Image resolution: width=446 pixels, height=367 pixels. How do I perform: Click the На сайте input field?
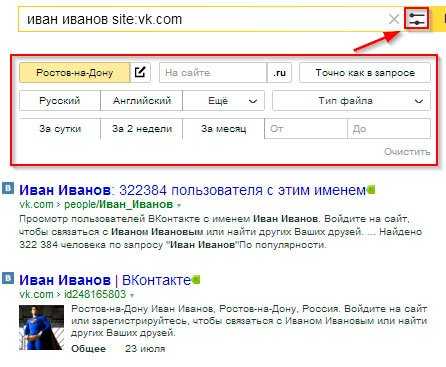point(213,72)
